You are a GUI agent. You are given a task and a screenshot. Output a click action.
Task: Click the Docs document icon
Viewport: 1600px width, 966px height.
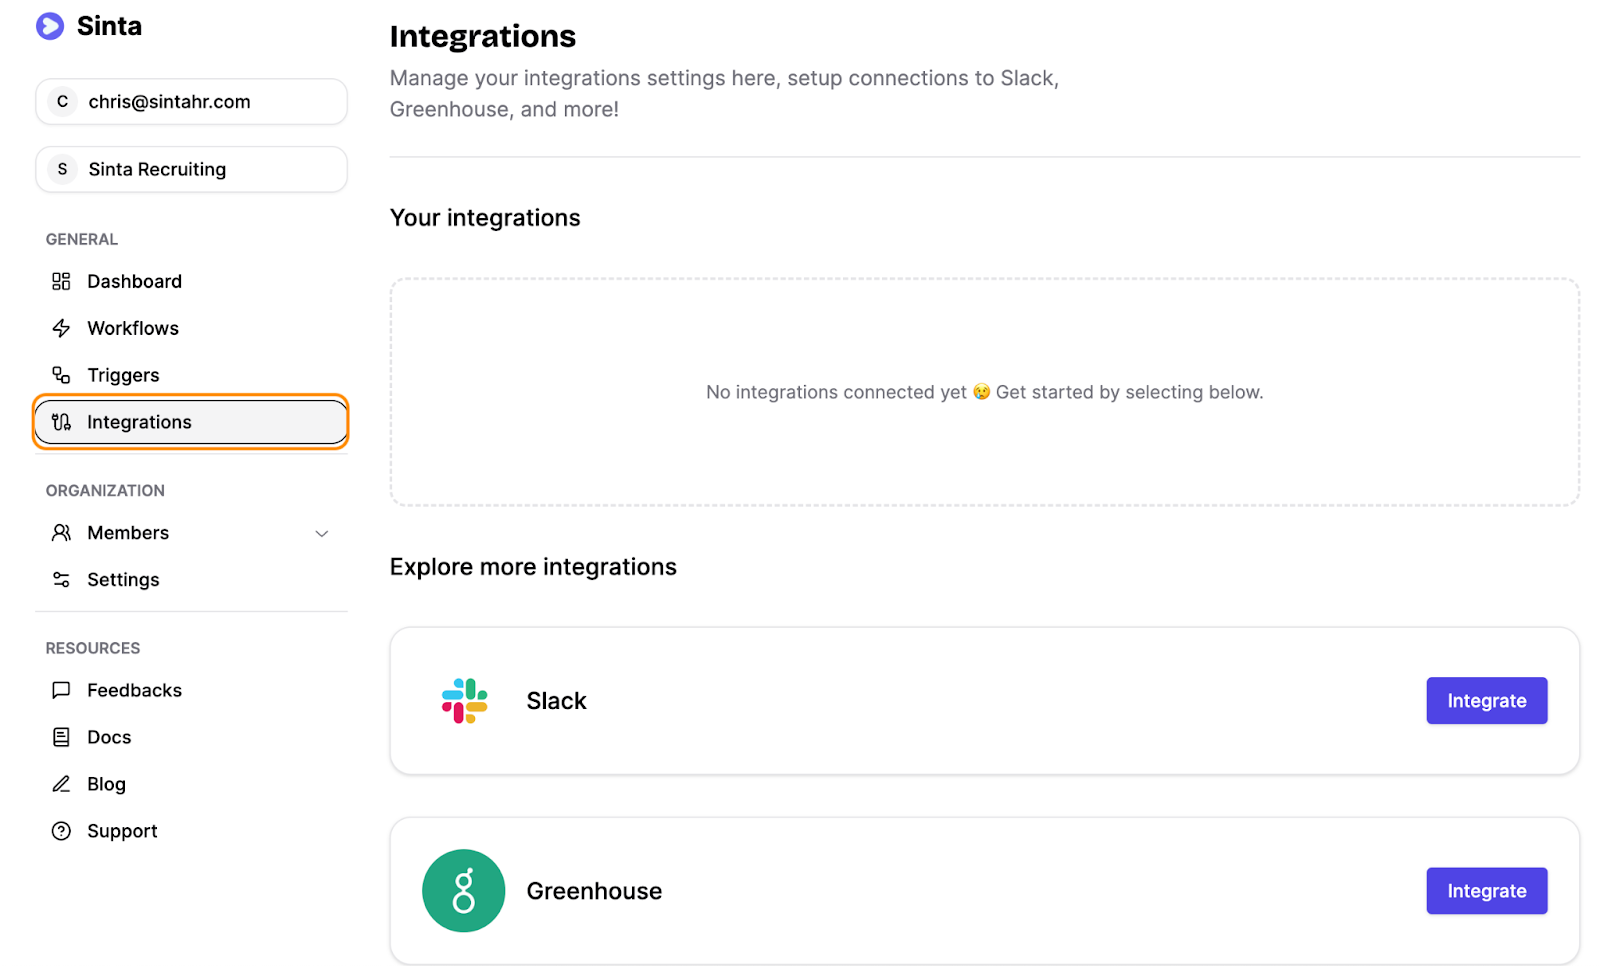pos(61,737)
